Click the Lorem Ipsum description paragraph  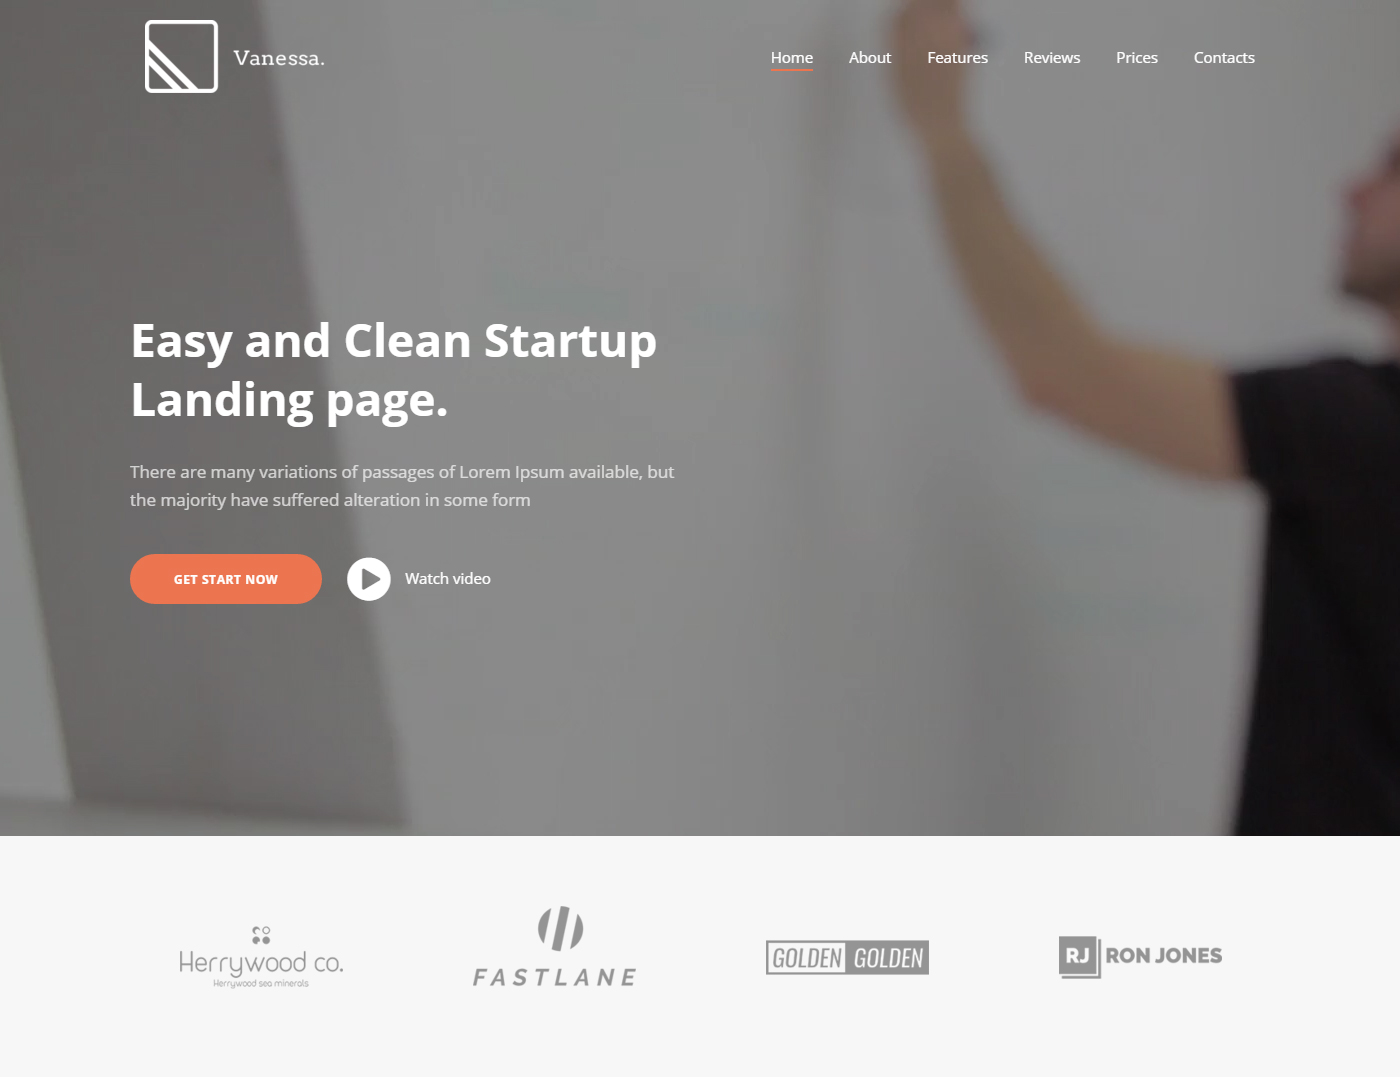click(402, 486)
